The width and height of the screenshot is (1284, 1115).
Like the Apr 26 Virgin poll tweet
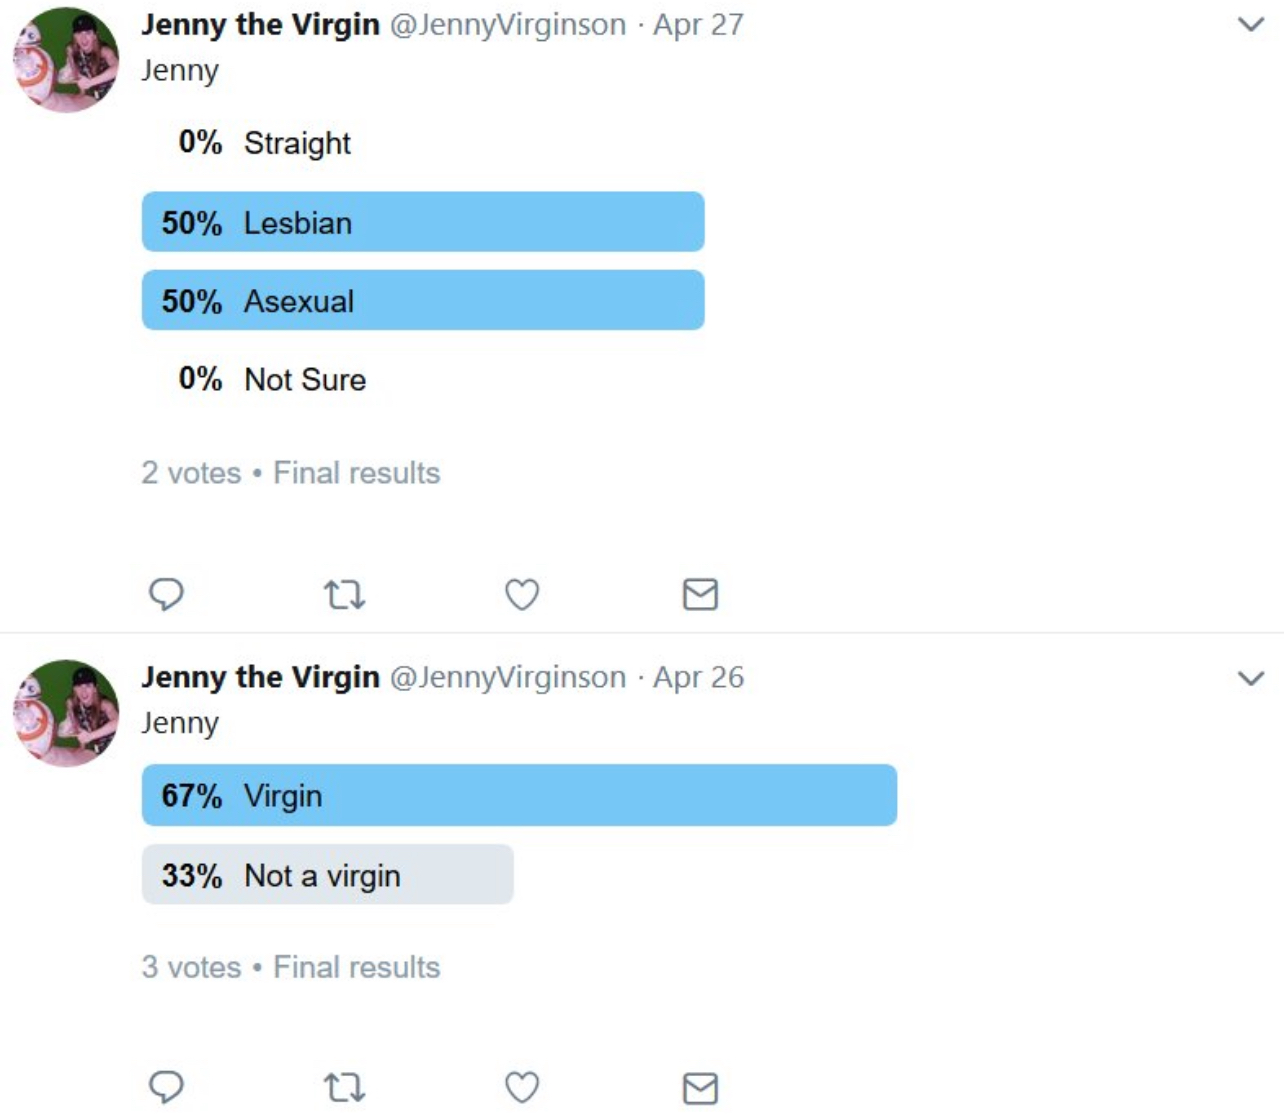tap(522, 1088)
